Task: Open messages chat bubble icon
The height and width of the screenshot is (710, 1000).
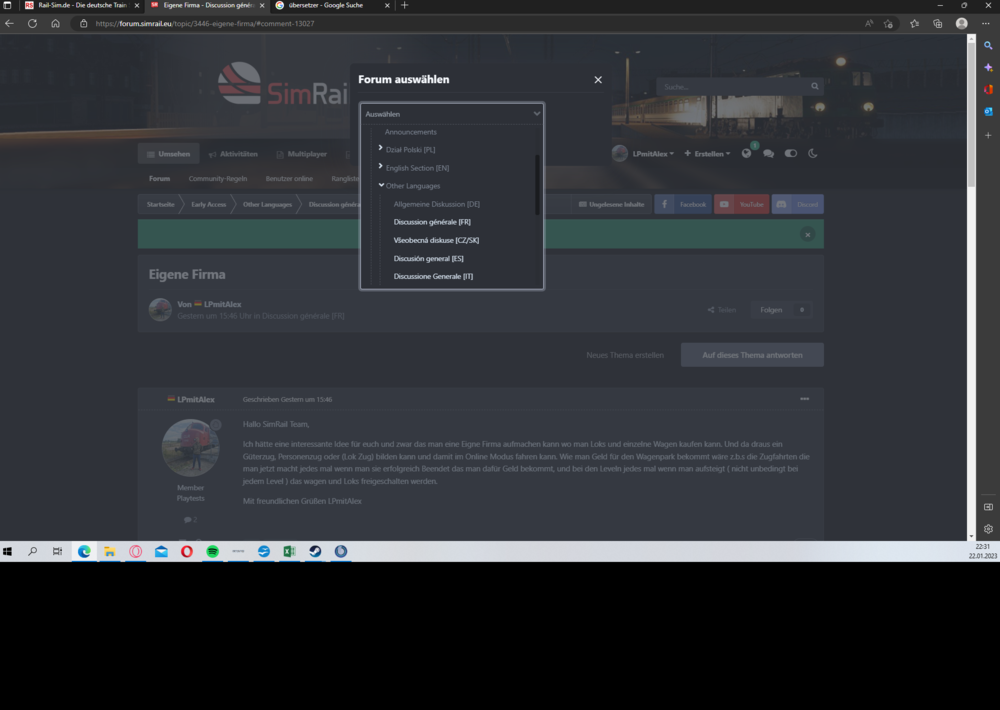Action: [x=768, y=154]
